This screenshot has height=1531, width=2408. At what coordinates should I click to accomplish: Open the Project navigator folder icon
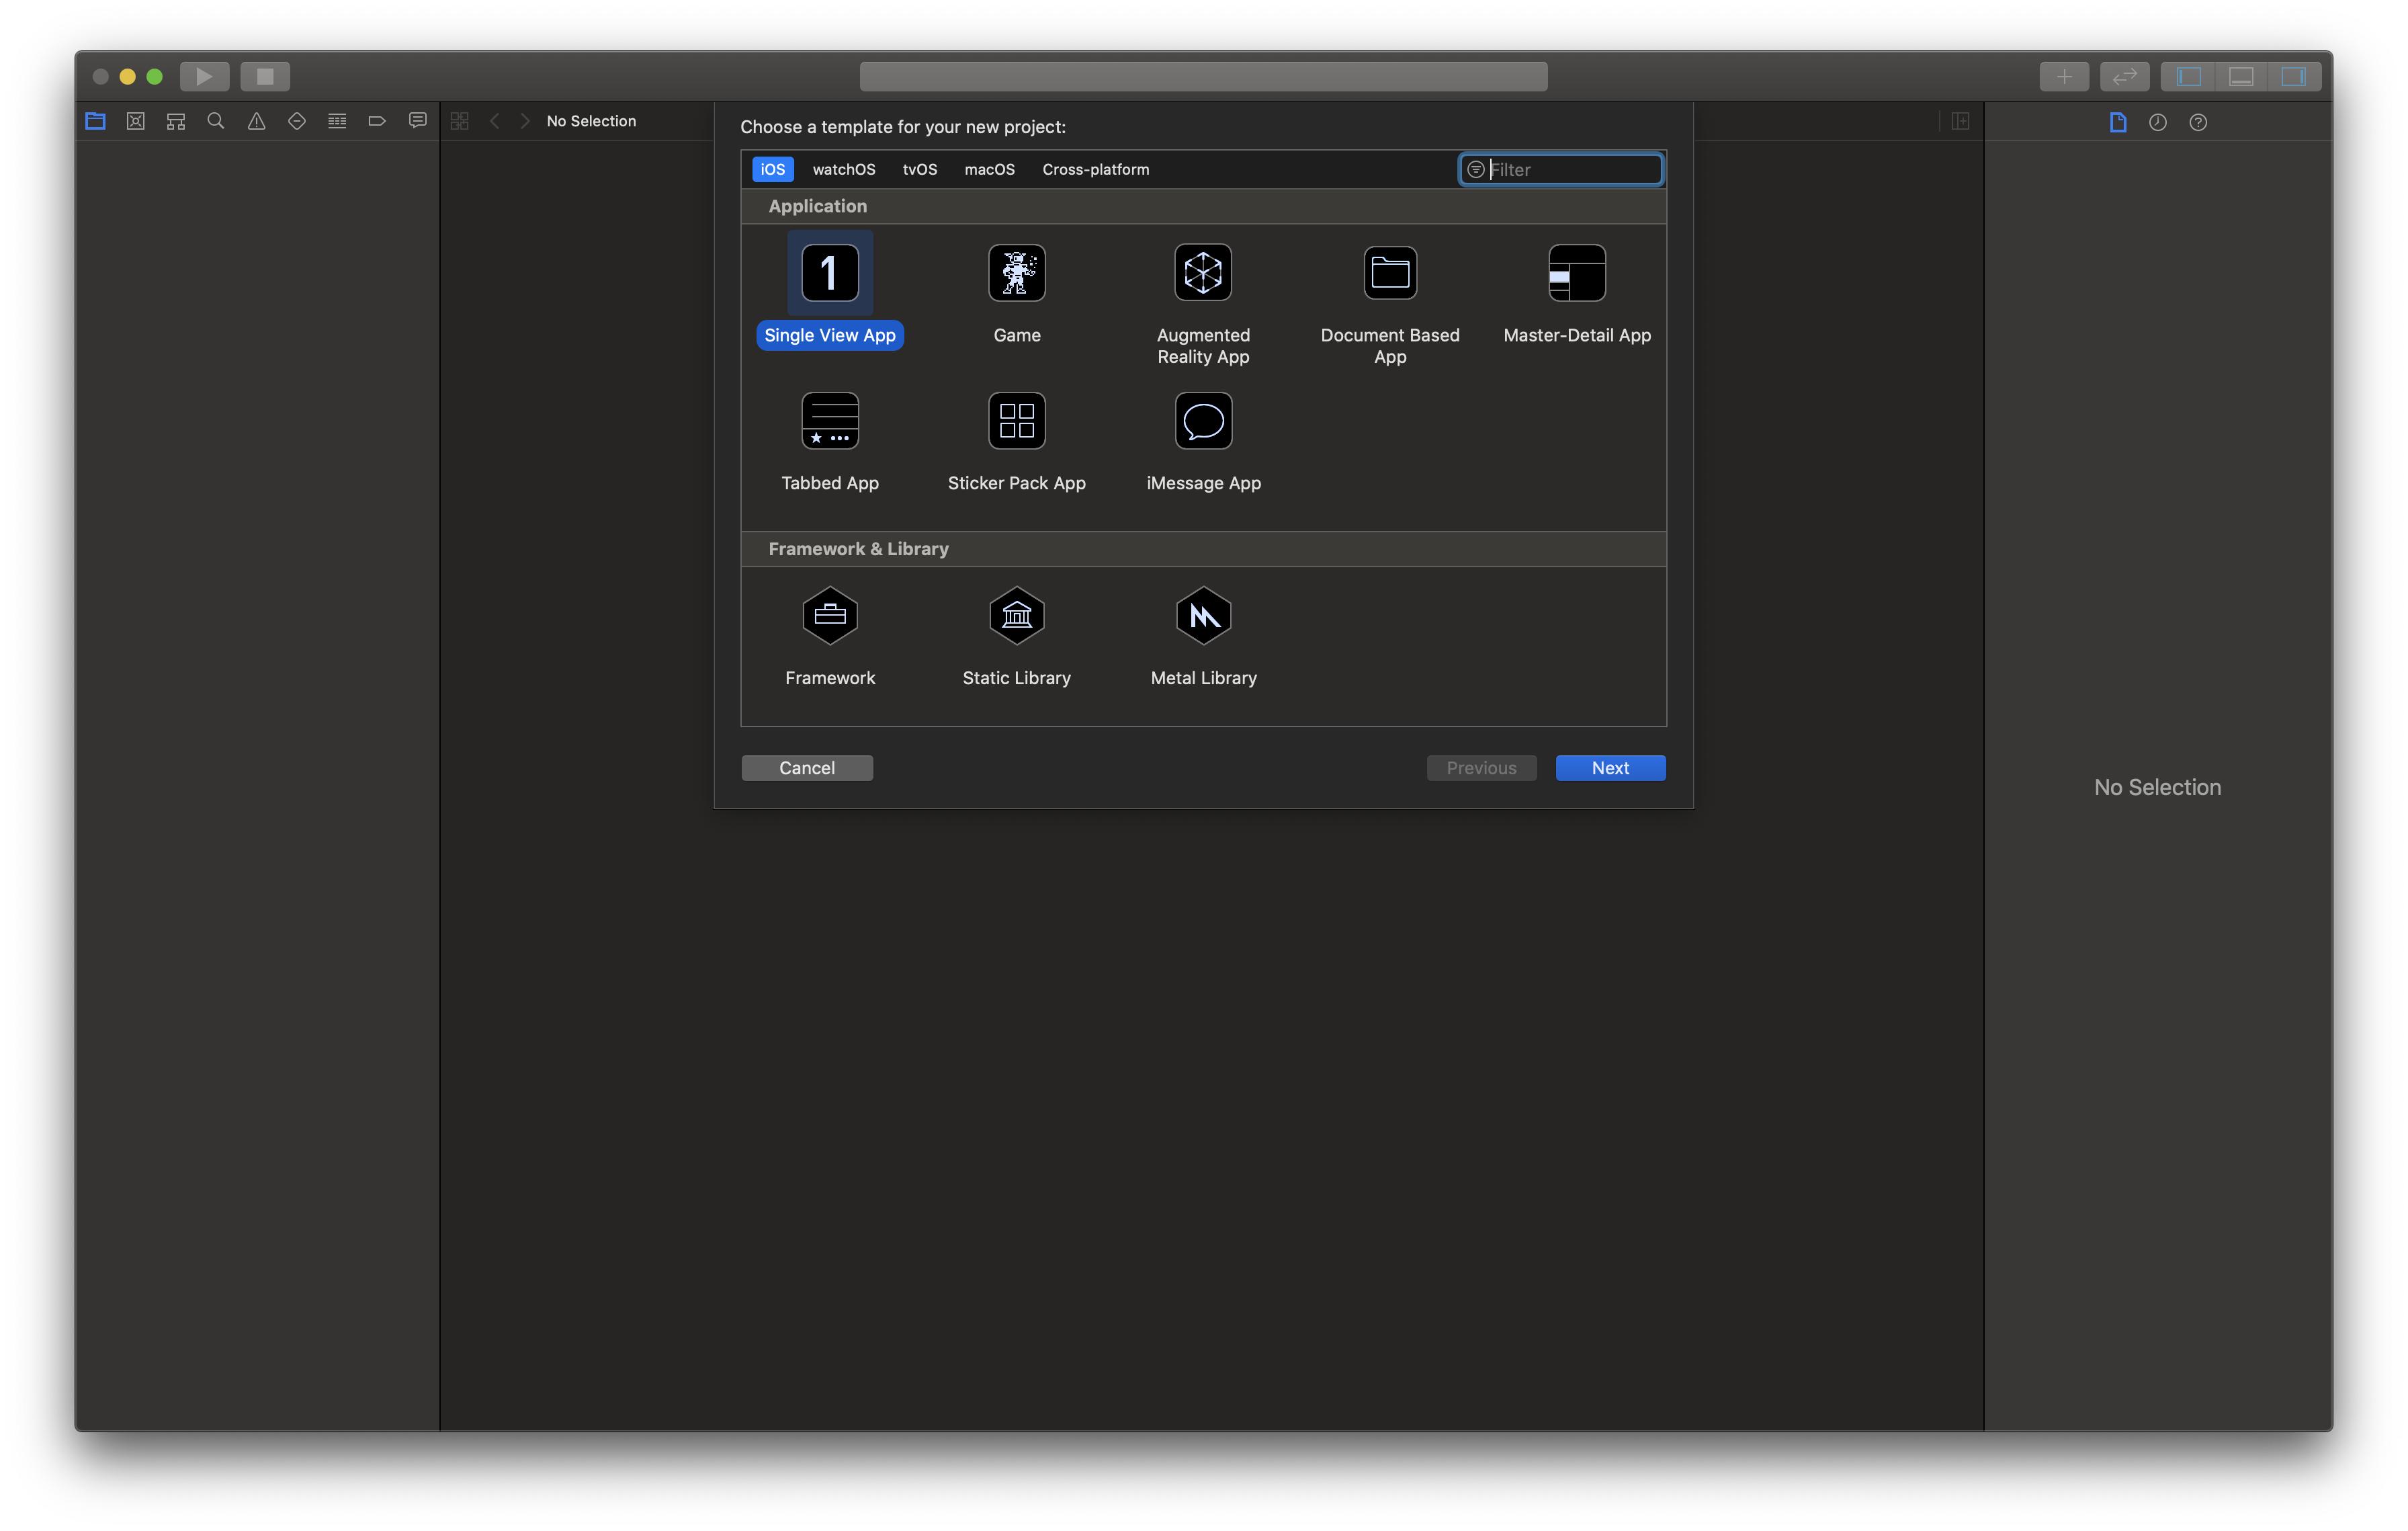96,121
